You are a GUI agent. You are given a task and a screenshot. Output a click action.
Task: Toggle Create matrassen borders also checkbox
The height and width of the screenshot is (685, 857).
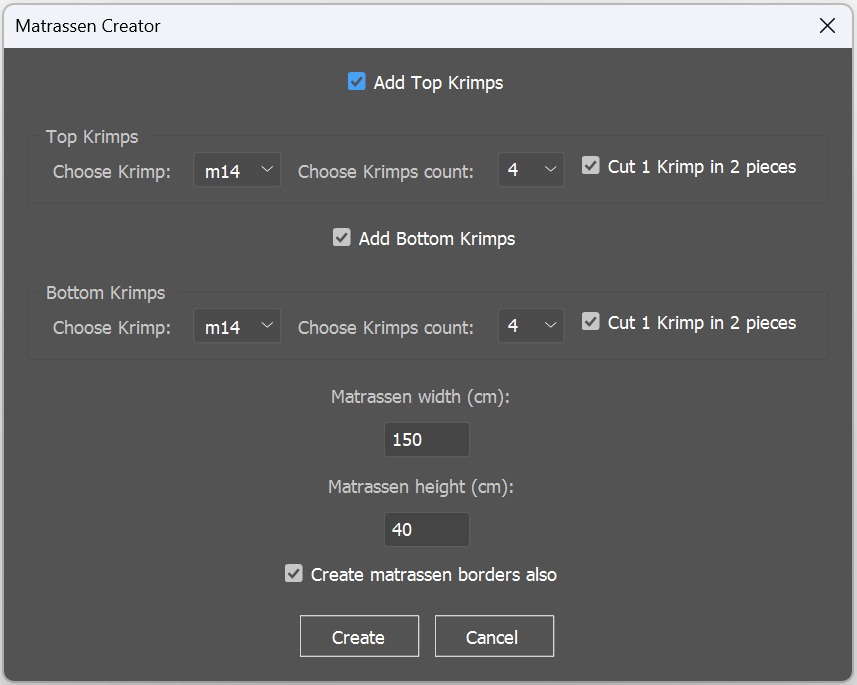click(x=294, y=574)
